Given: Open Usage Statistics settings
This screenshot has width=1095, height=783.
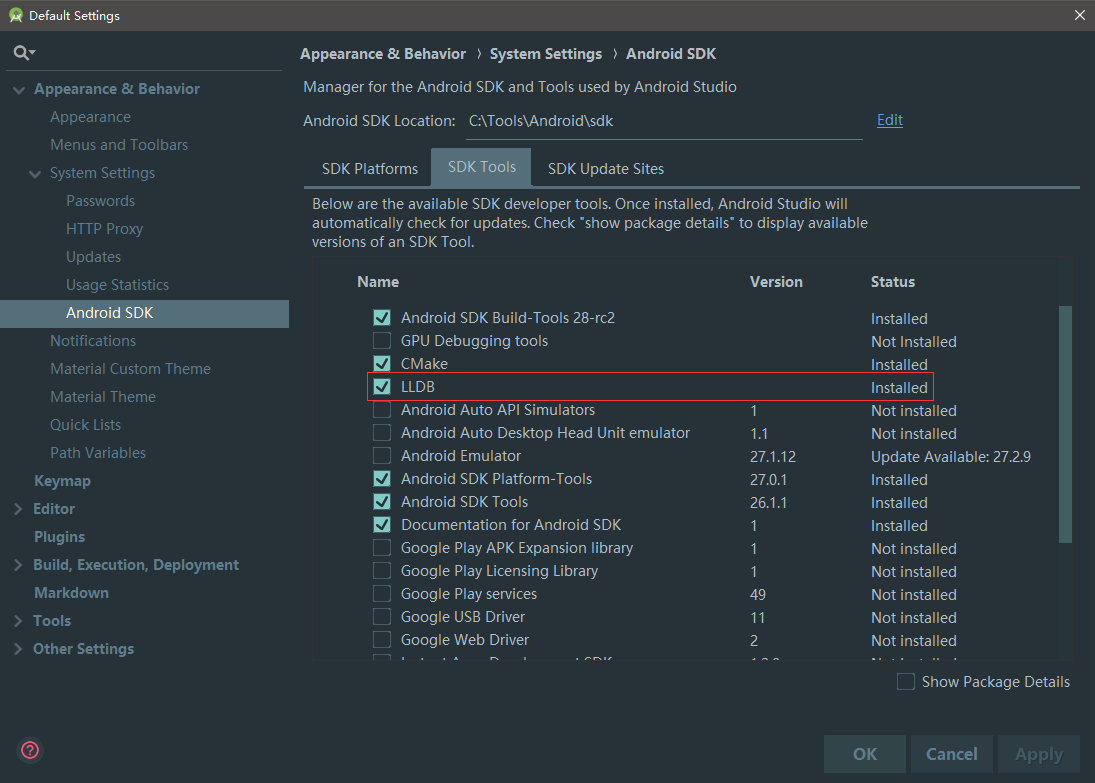Looking at the screenshot, I should (x=117, y=284).
